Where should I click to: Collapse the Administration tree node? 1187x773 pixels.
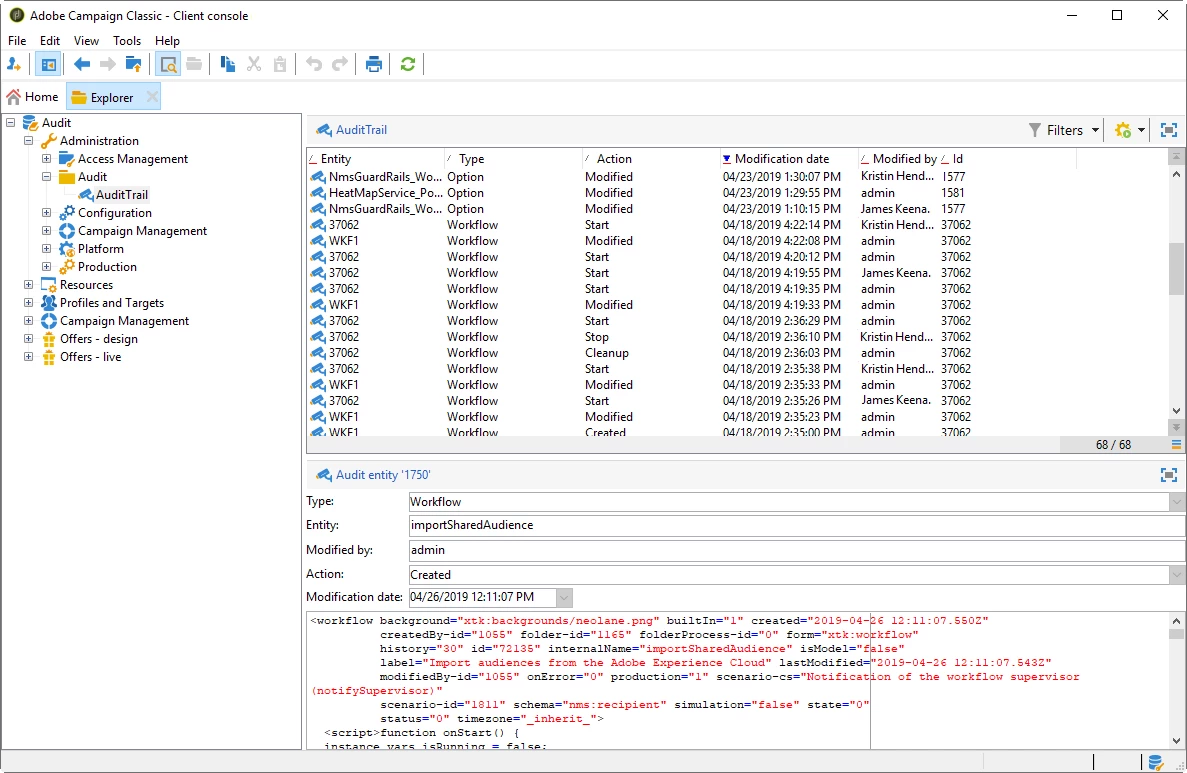point(29,141)
